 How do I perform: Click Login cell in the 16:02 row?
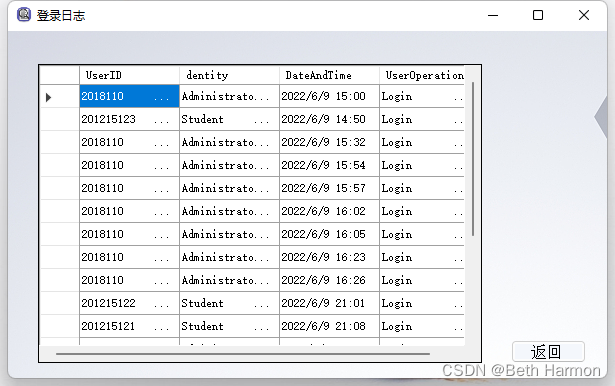click(x=422, y=211)
